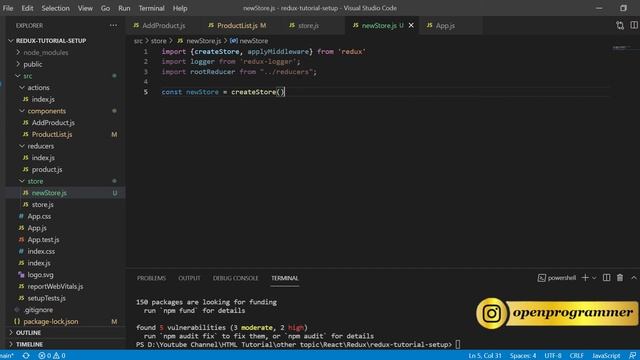Click JavaScript language mode selector

pyautogui.click(x=606, y=356)
